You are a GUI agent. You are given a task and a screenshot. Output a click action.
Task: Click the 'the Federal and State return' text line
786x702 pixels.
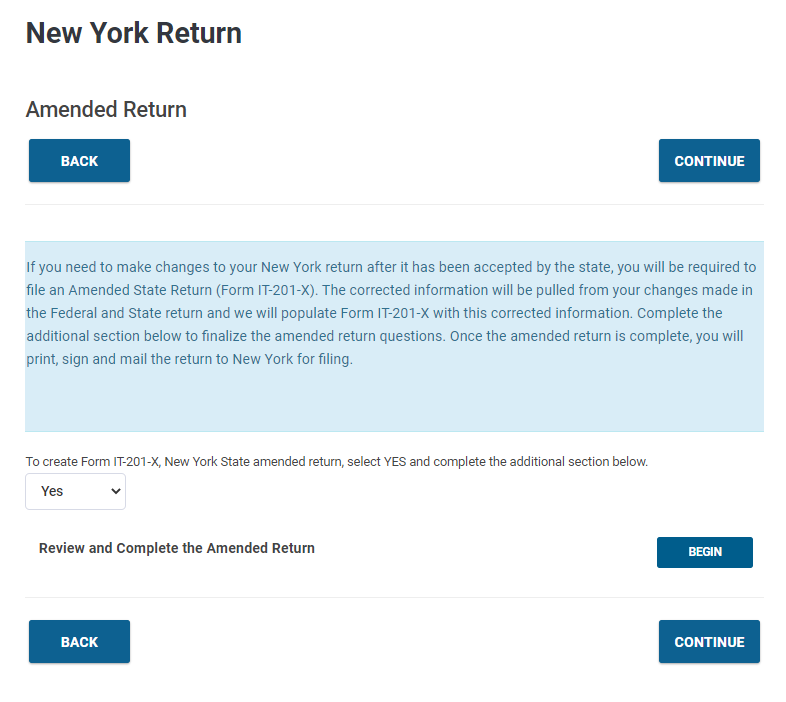374,313
